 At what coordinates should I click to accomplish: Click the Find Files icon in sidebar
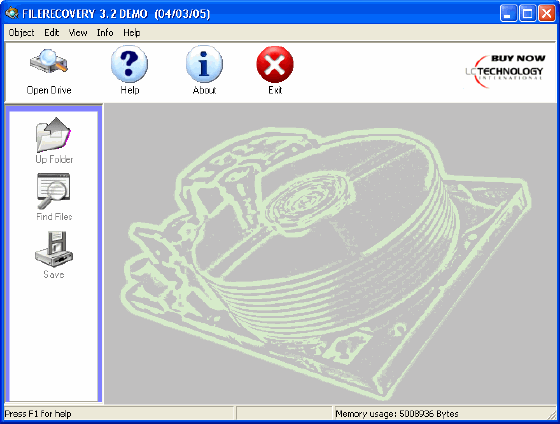[x=54, y=191]
